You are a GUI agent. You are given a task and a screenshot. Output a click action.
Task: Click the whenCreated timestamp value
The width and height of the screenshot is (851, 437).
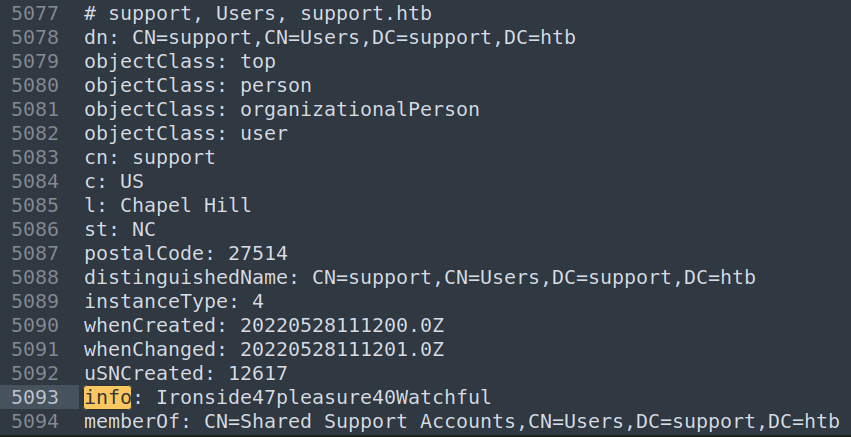click(329, 325)
